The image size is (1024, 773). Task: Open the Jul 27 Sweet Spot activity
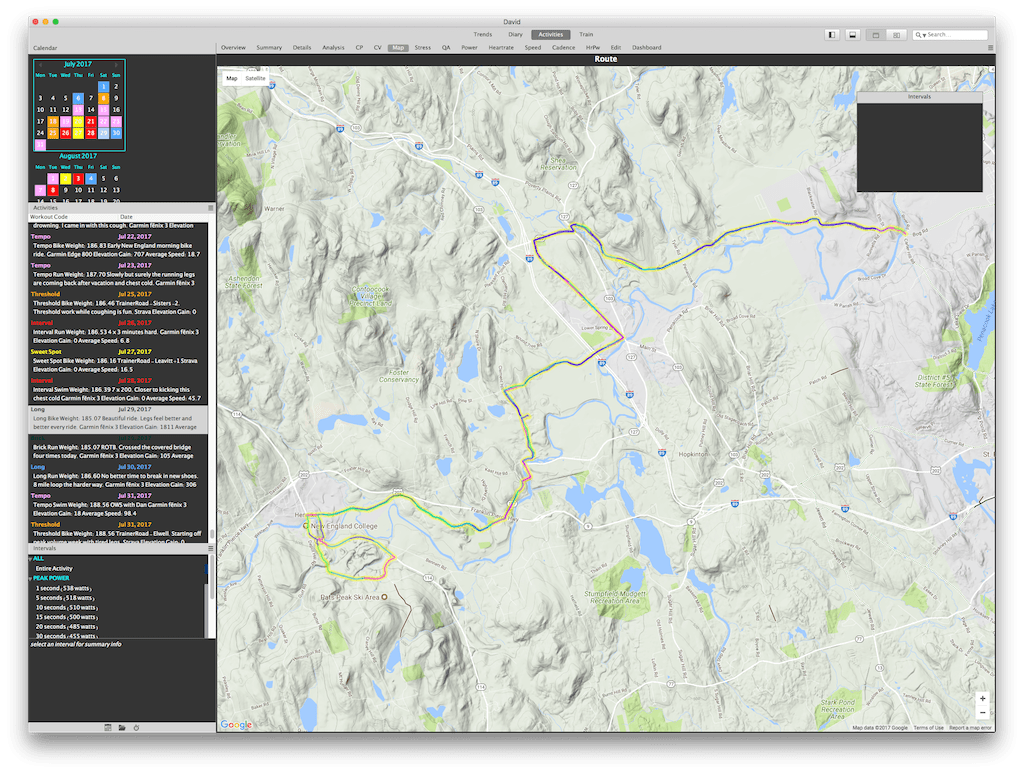pyautogui.click(x=118, y=360)
